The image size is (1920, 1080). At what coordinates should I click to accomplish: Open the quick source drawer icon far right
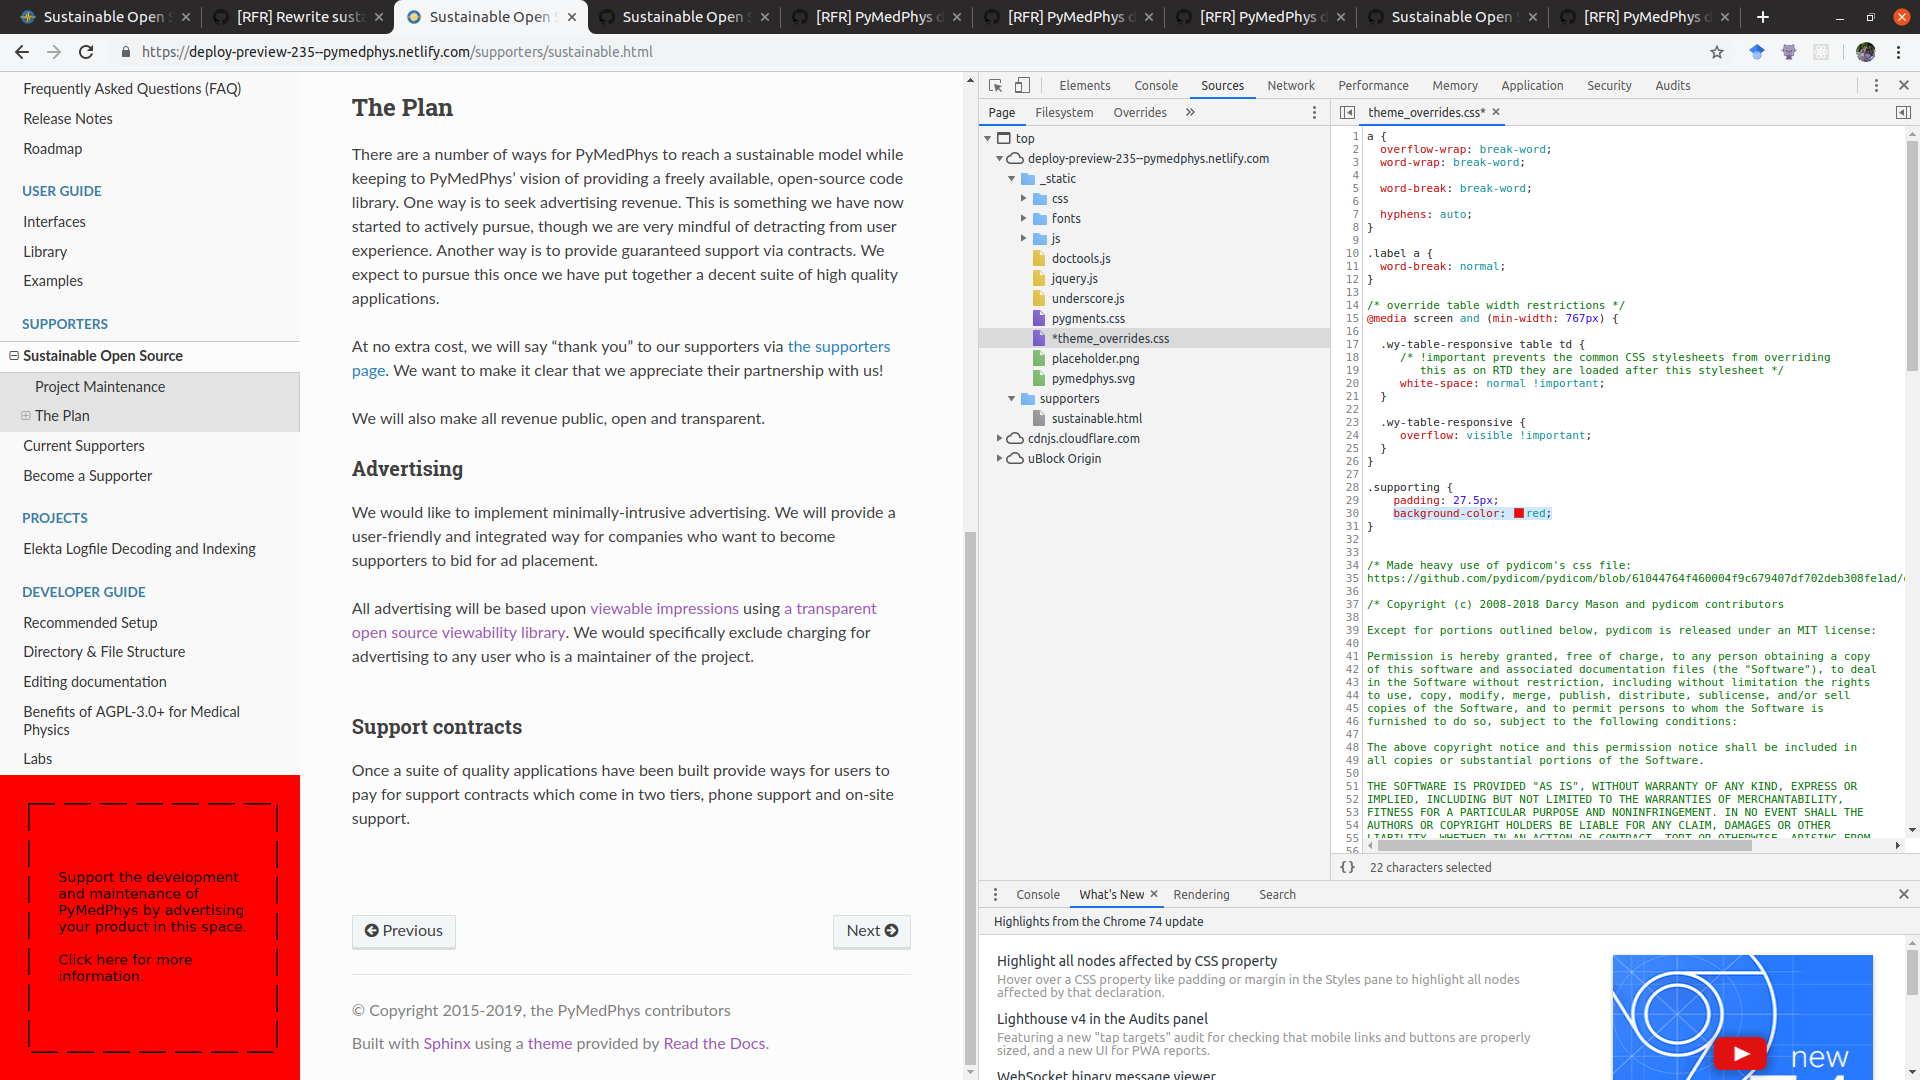pyautogui.click(x=1904, y=113)
